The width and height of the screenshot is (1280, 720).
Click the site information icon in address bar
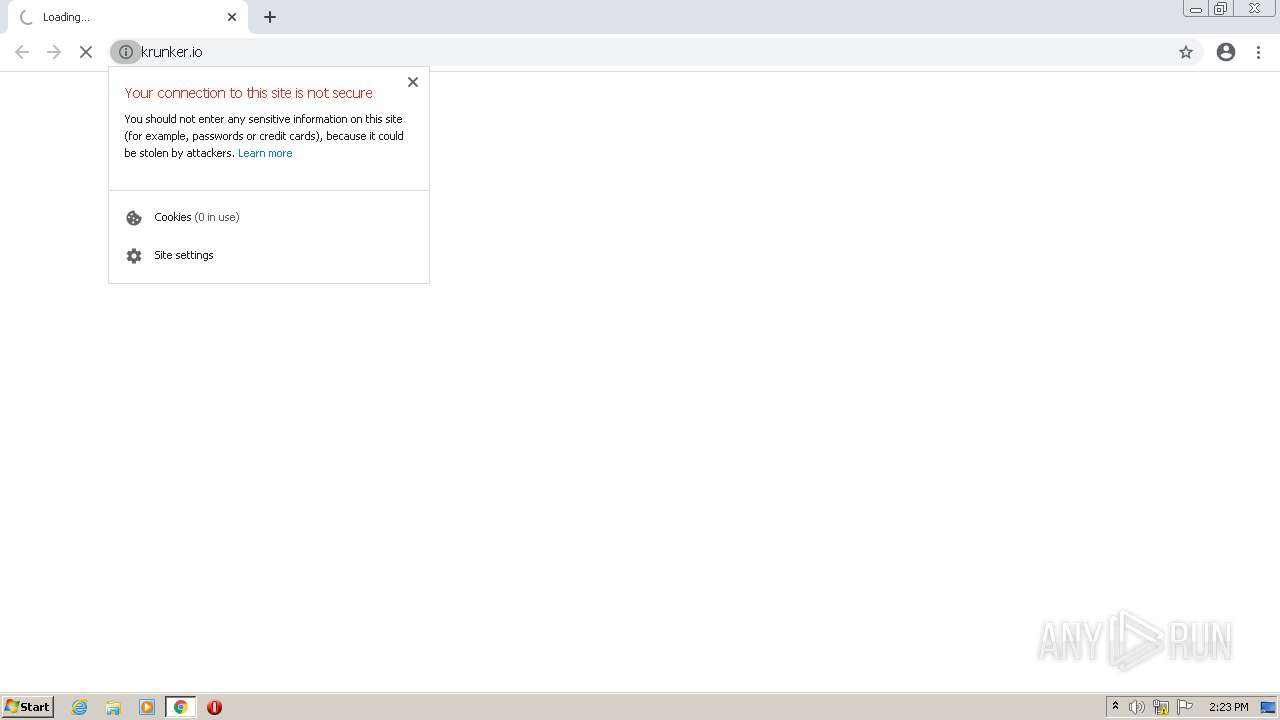coord(126,52)
